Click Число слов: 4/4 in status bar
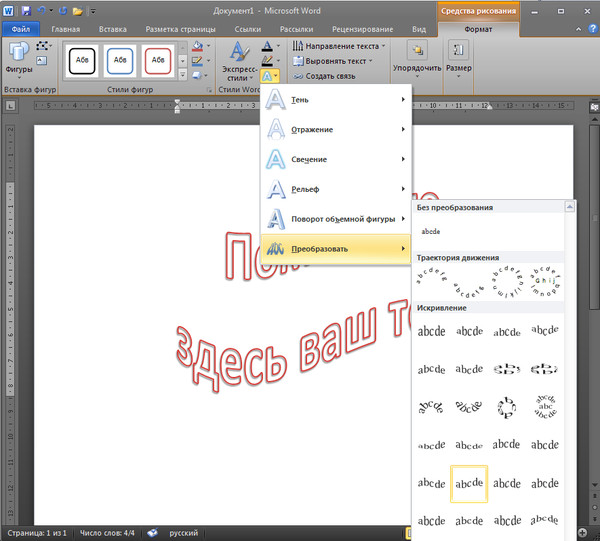600x541 pixels. [107, 533]
